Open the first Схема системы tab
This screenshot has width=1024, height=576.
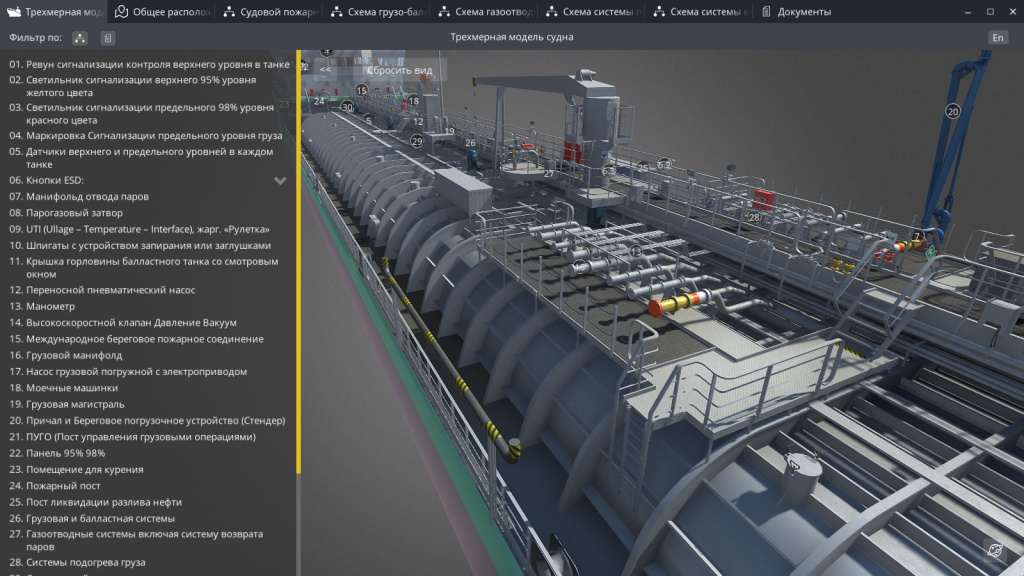[594, 12]
